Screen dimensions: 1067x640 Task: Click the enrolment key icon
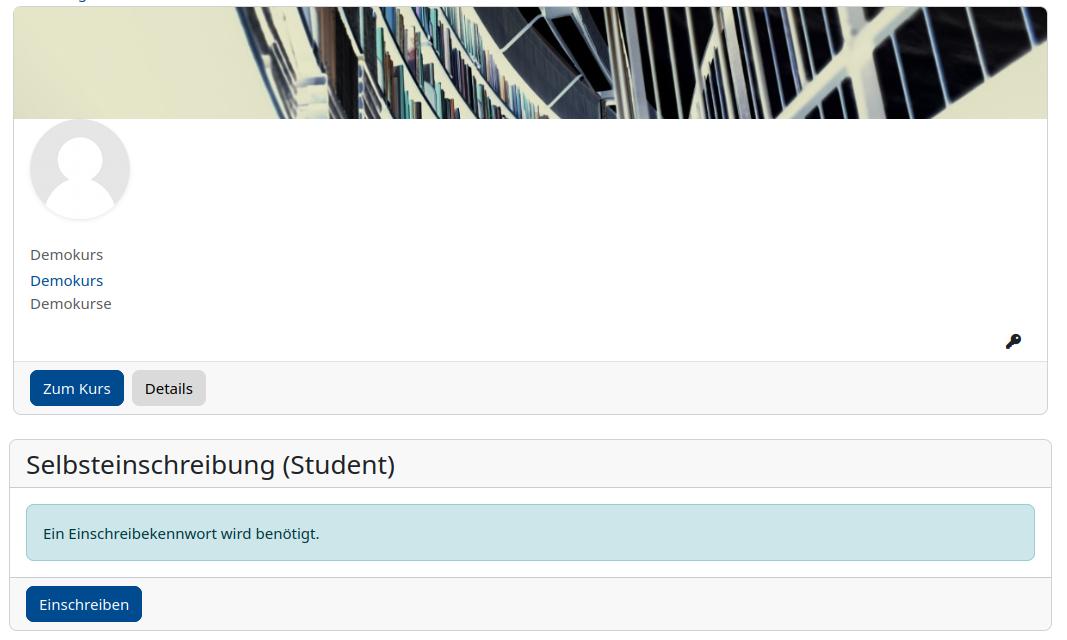[1013, 342]
